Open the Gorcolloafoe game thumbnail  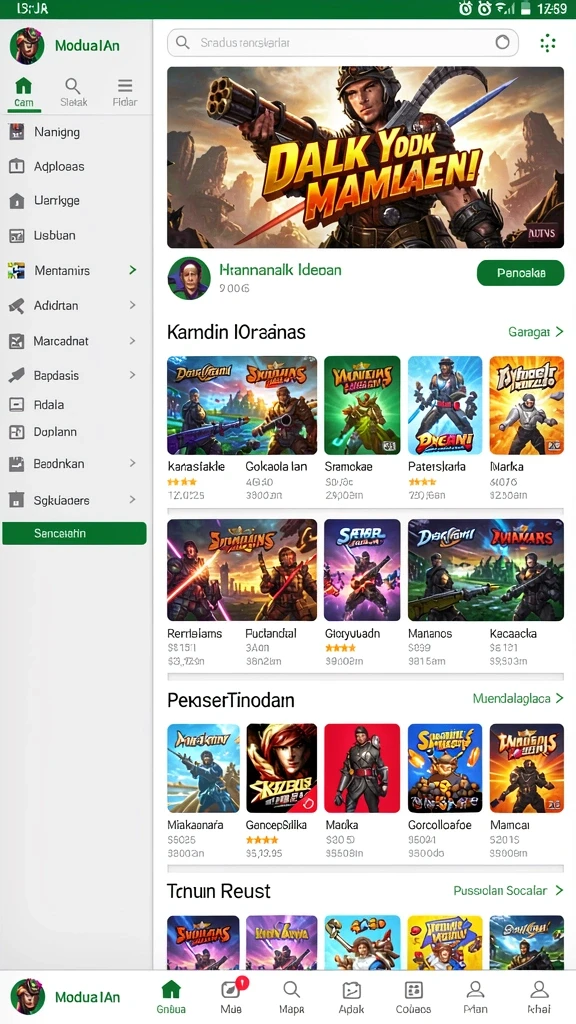(x=445, y=768)
